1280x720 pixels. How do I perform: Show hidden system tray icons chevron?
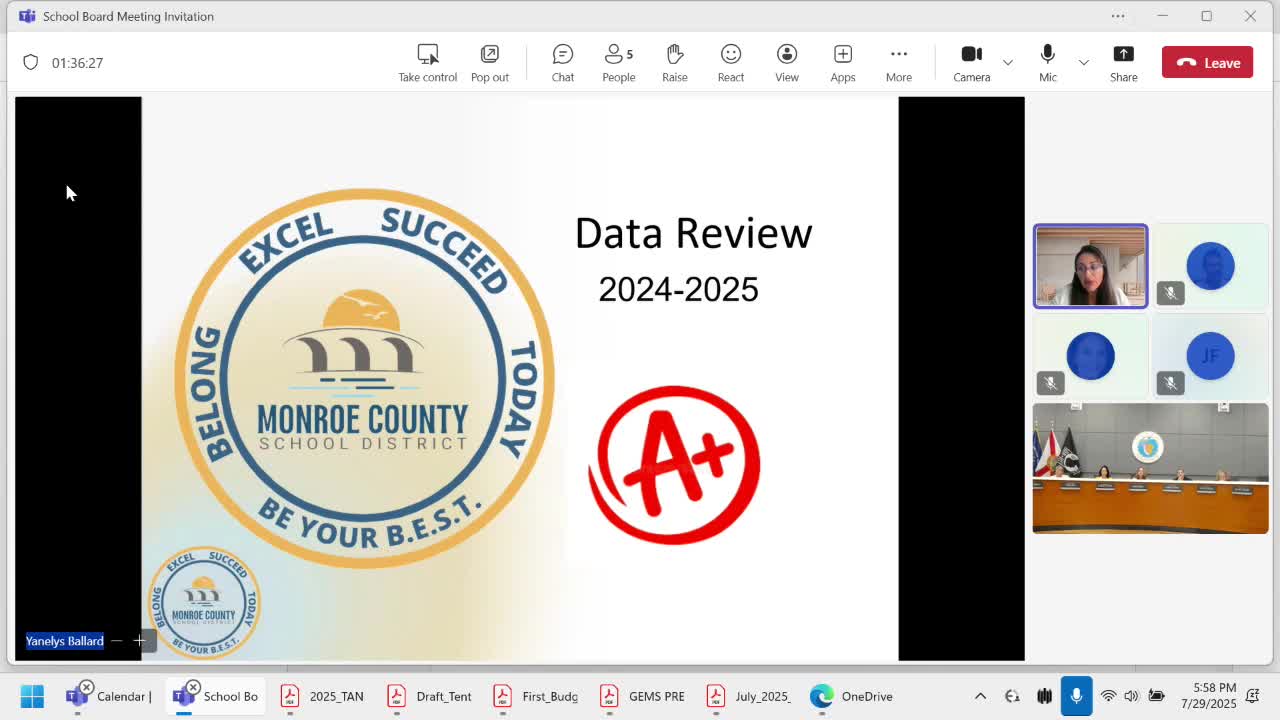coord(980,696)
